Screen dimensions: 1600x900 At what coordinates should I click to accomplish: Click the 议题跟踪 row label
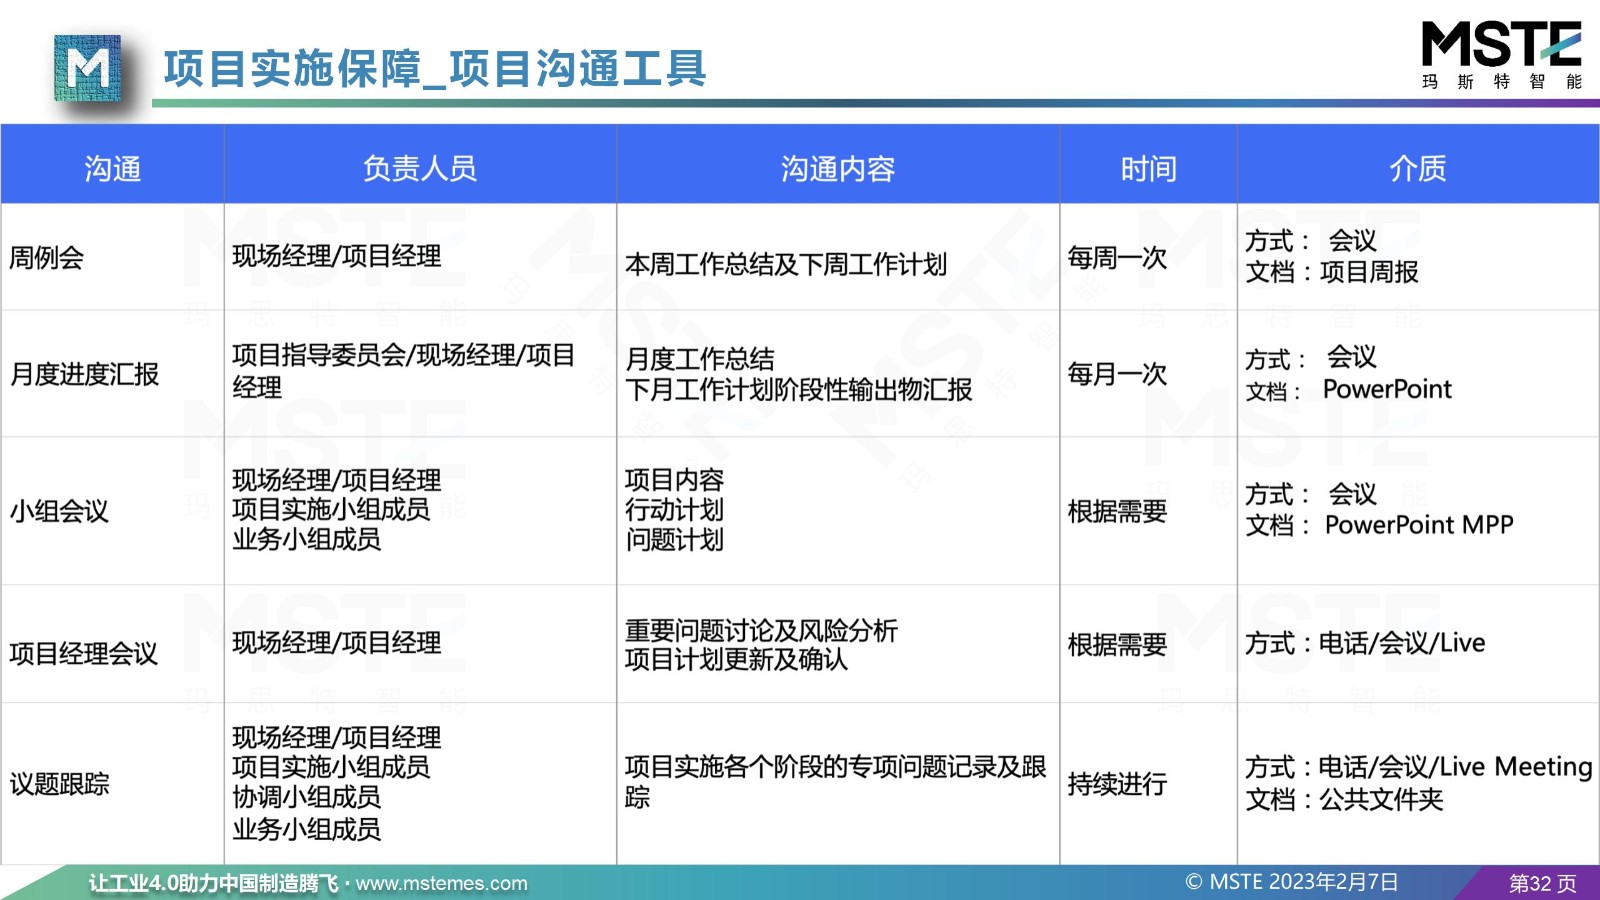(x=59, y=784)
